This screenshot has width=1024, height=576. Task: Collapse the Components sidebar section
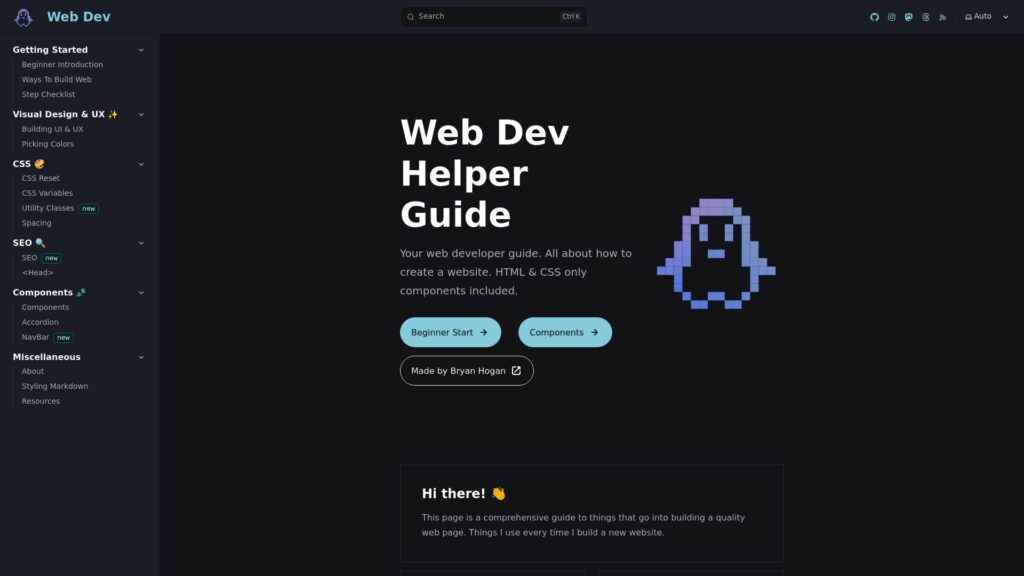click(x=141, y=293)
